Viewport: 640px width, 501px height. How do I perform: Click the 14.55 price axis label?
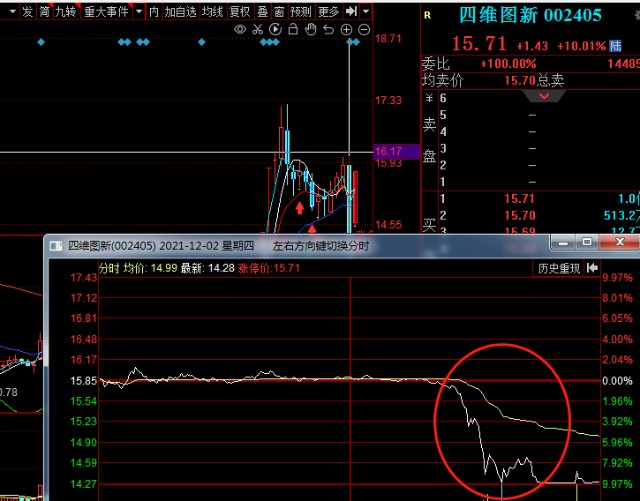(x=388, y=225)
